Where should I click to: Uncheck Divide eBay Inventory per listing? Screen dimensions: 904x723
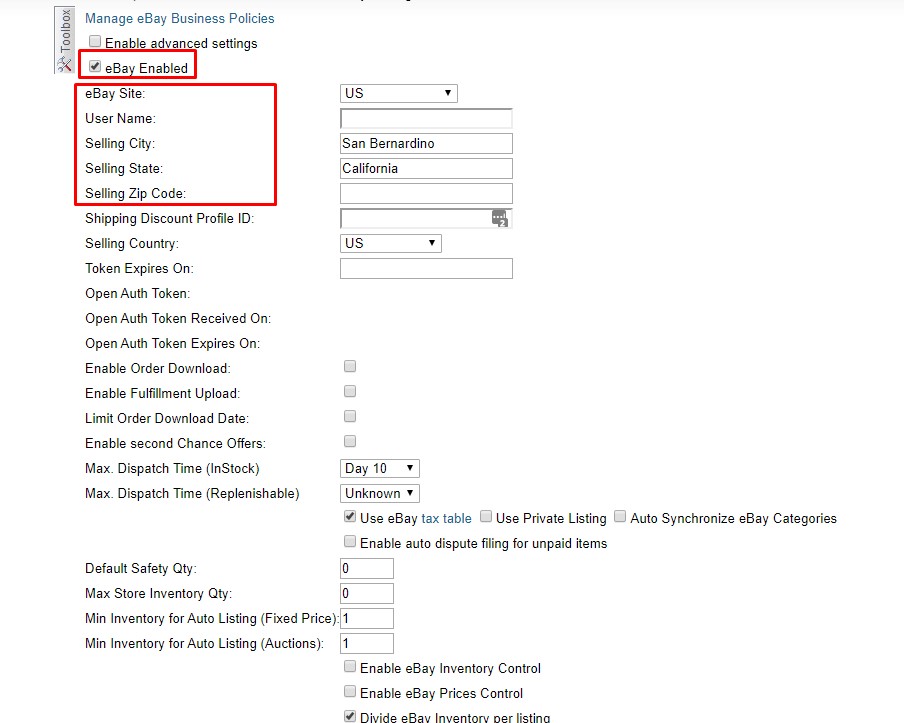coord(350,716)
